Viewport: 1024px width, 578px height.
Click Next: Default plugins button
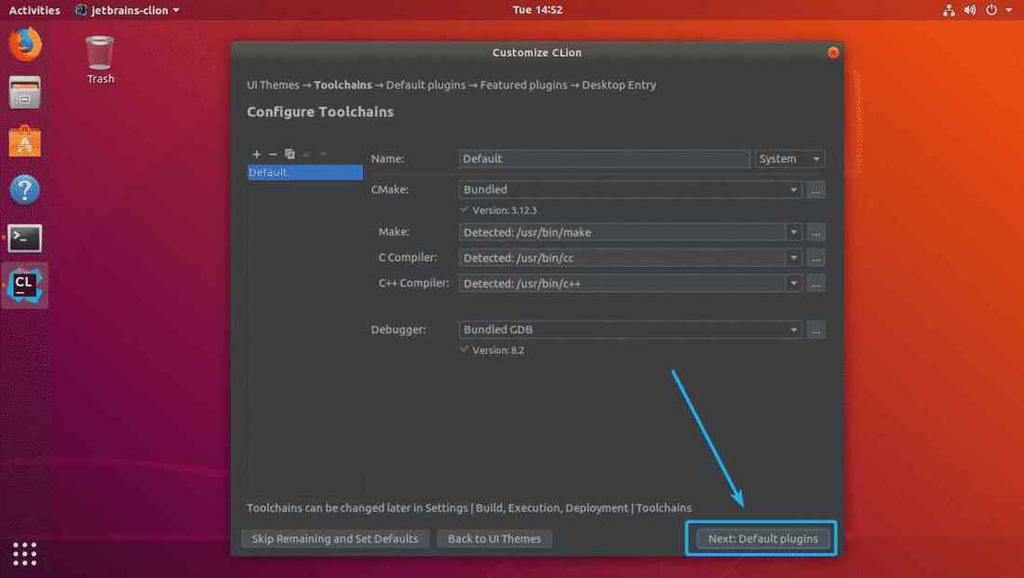coord(763,539)
